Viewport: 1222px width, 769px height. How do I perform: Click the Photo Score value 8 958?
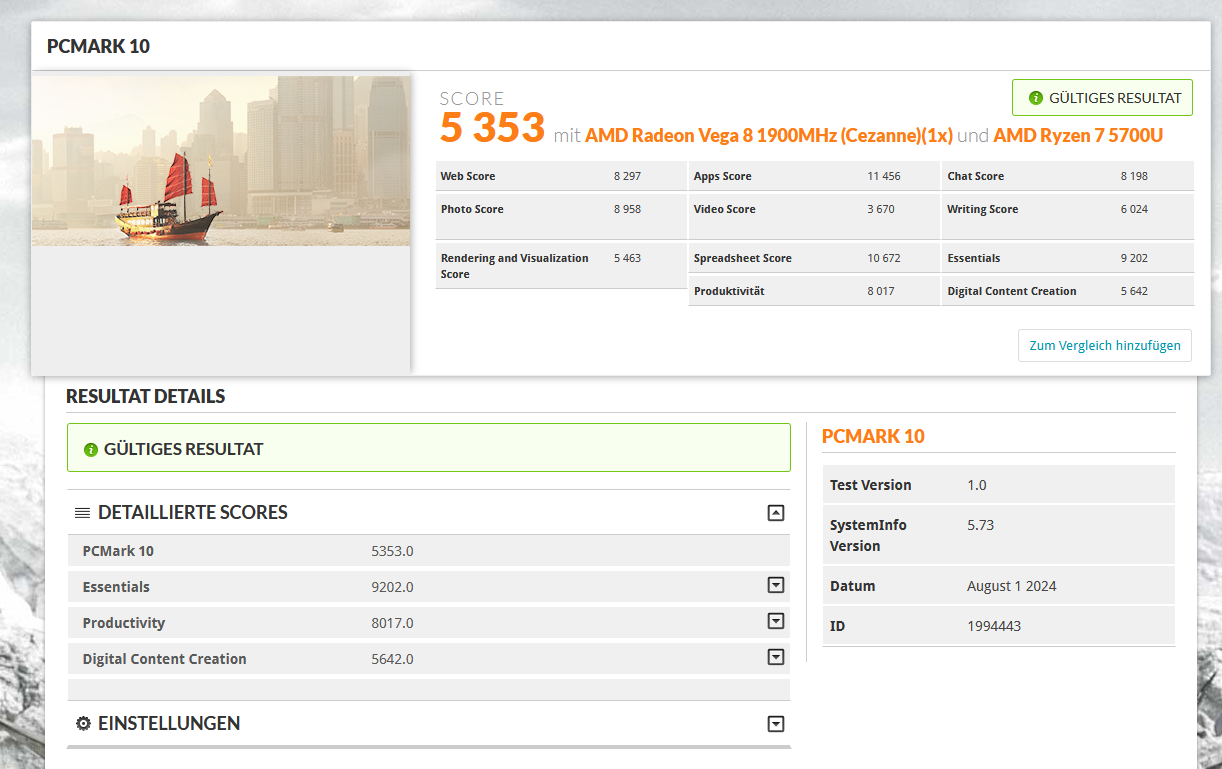point(627,209)
